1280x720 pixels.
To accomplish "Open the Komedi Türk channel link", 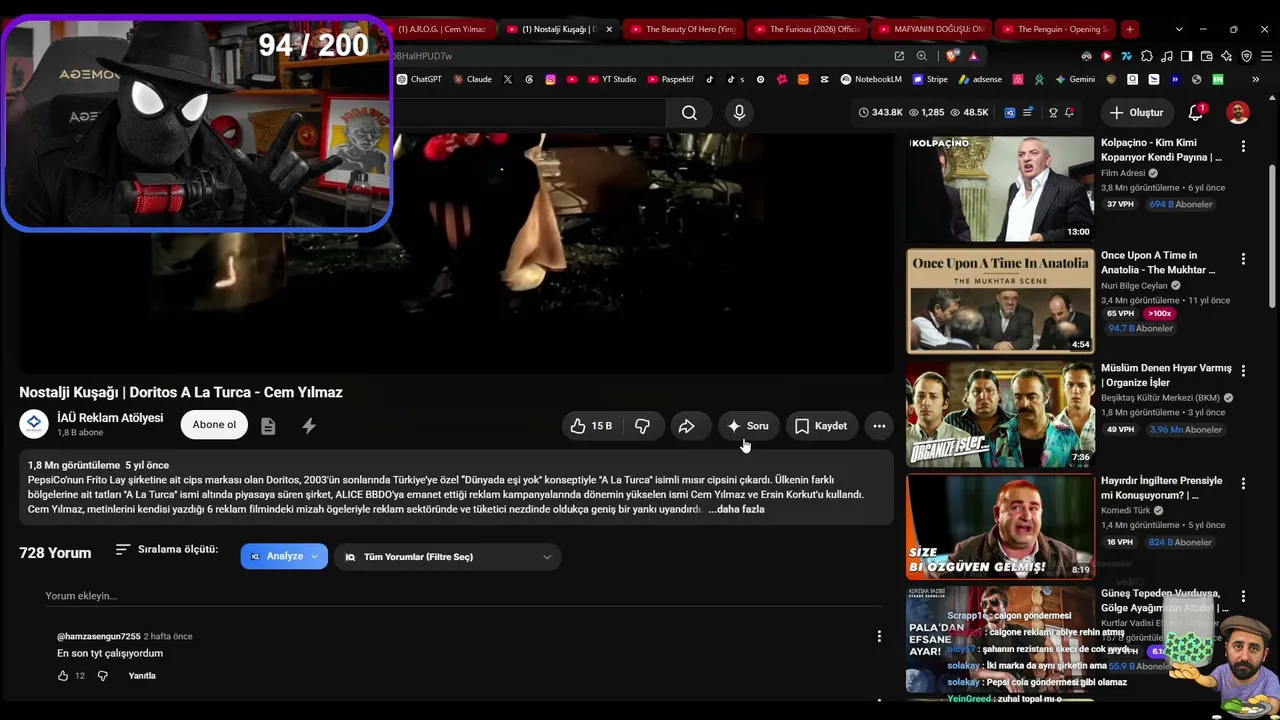I will (x=1126, y=510).
